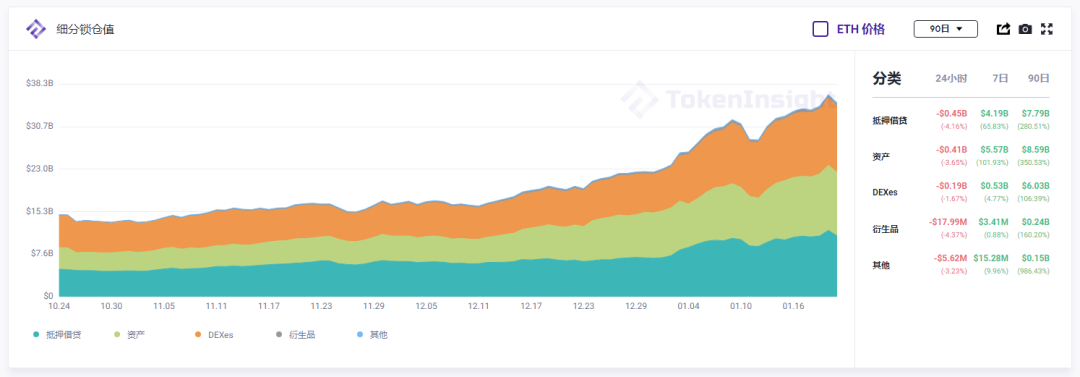Expand chart with fullscreen icon
The image size is (1080, 377).
coord(1047,29)
